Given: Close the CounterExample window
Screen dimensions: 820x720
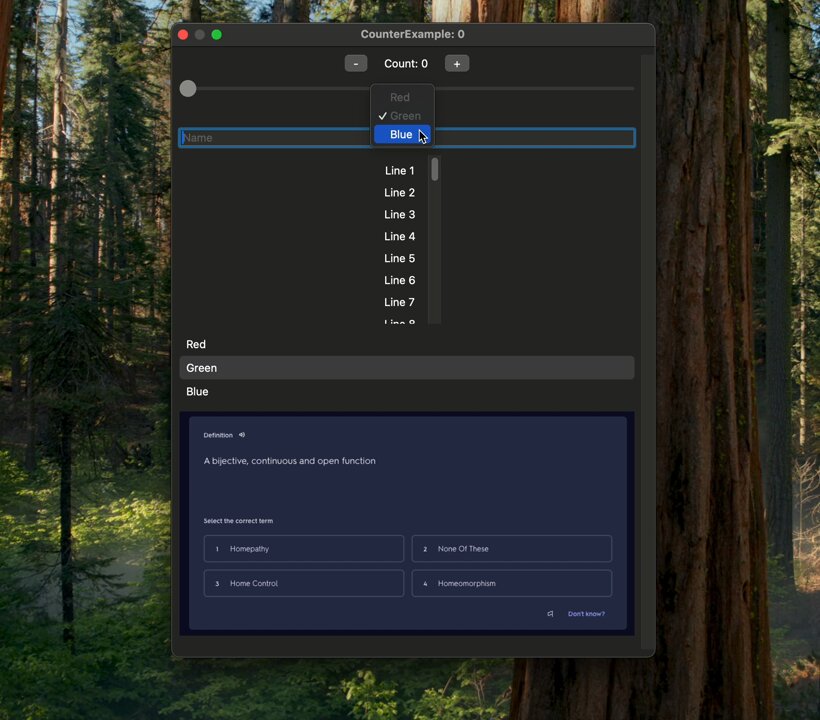Looking at the screenshot, I should click(x=183, y=35).
